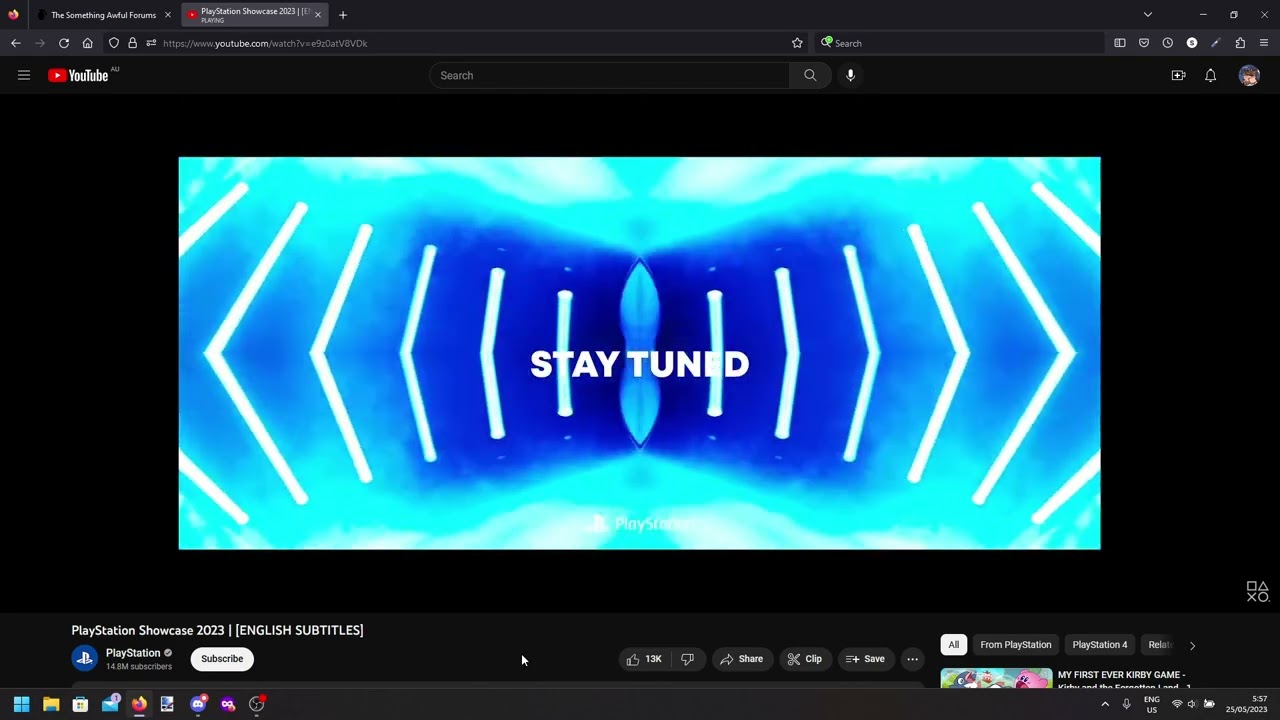
Task: Show next topic chips with the right chevron
Action: [x=1192, y=645]
